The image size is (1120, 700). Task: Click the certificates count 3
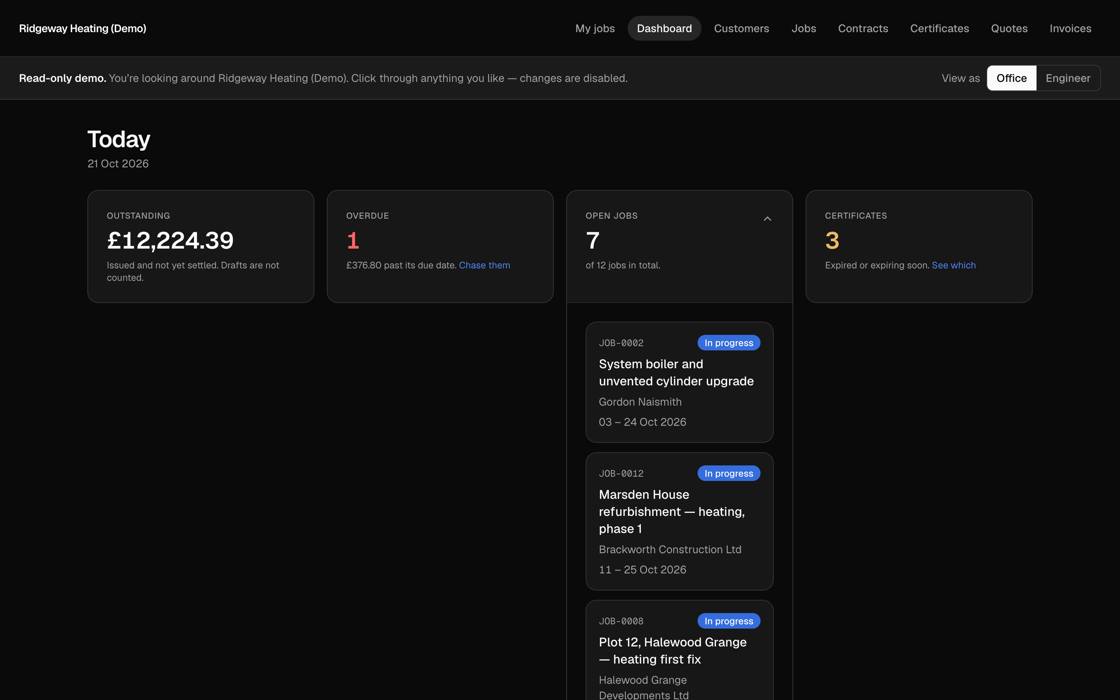(x=832, y=240)
